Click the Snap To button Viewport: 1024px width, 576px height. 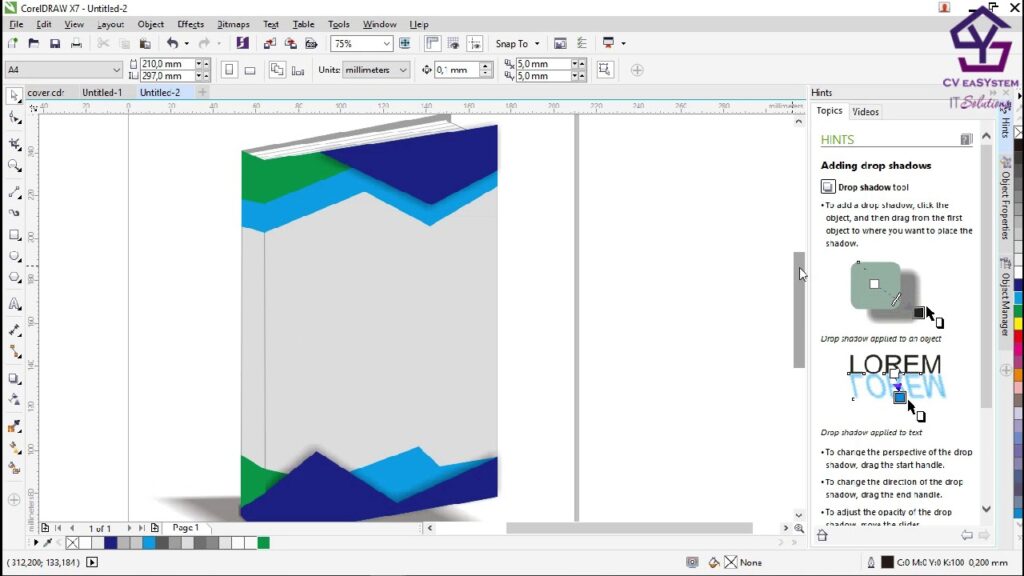point(517,44)
